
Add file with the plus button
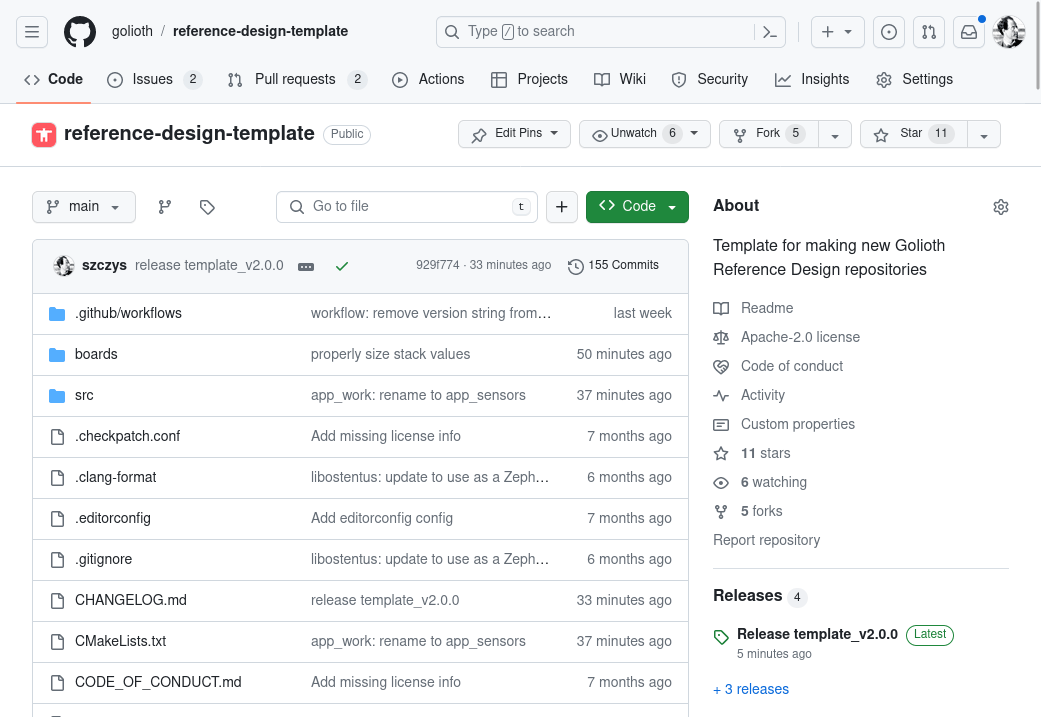point(562,207)
